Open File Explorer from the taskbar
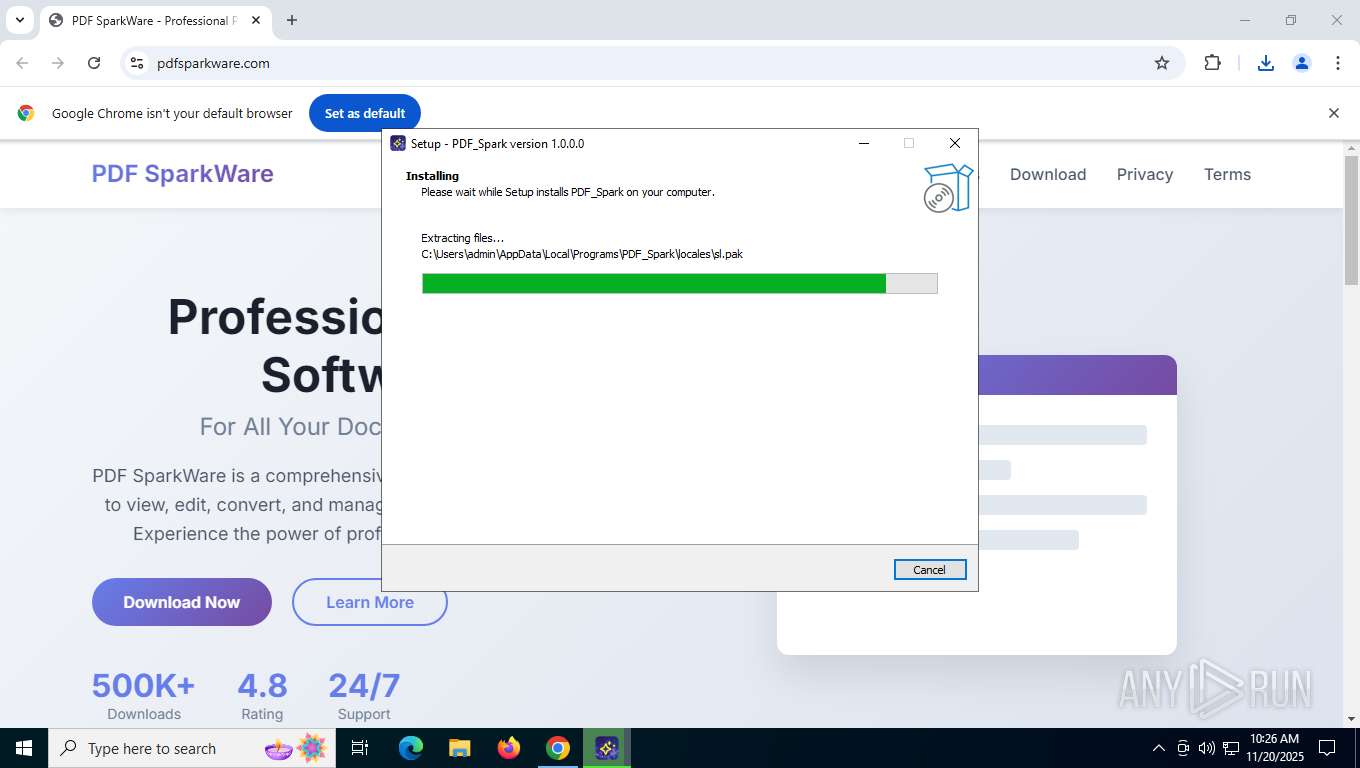Image resolution: width=1360 pixels, height=768 pixels. pos(459,748)
